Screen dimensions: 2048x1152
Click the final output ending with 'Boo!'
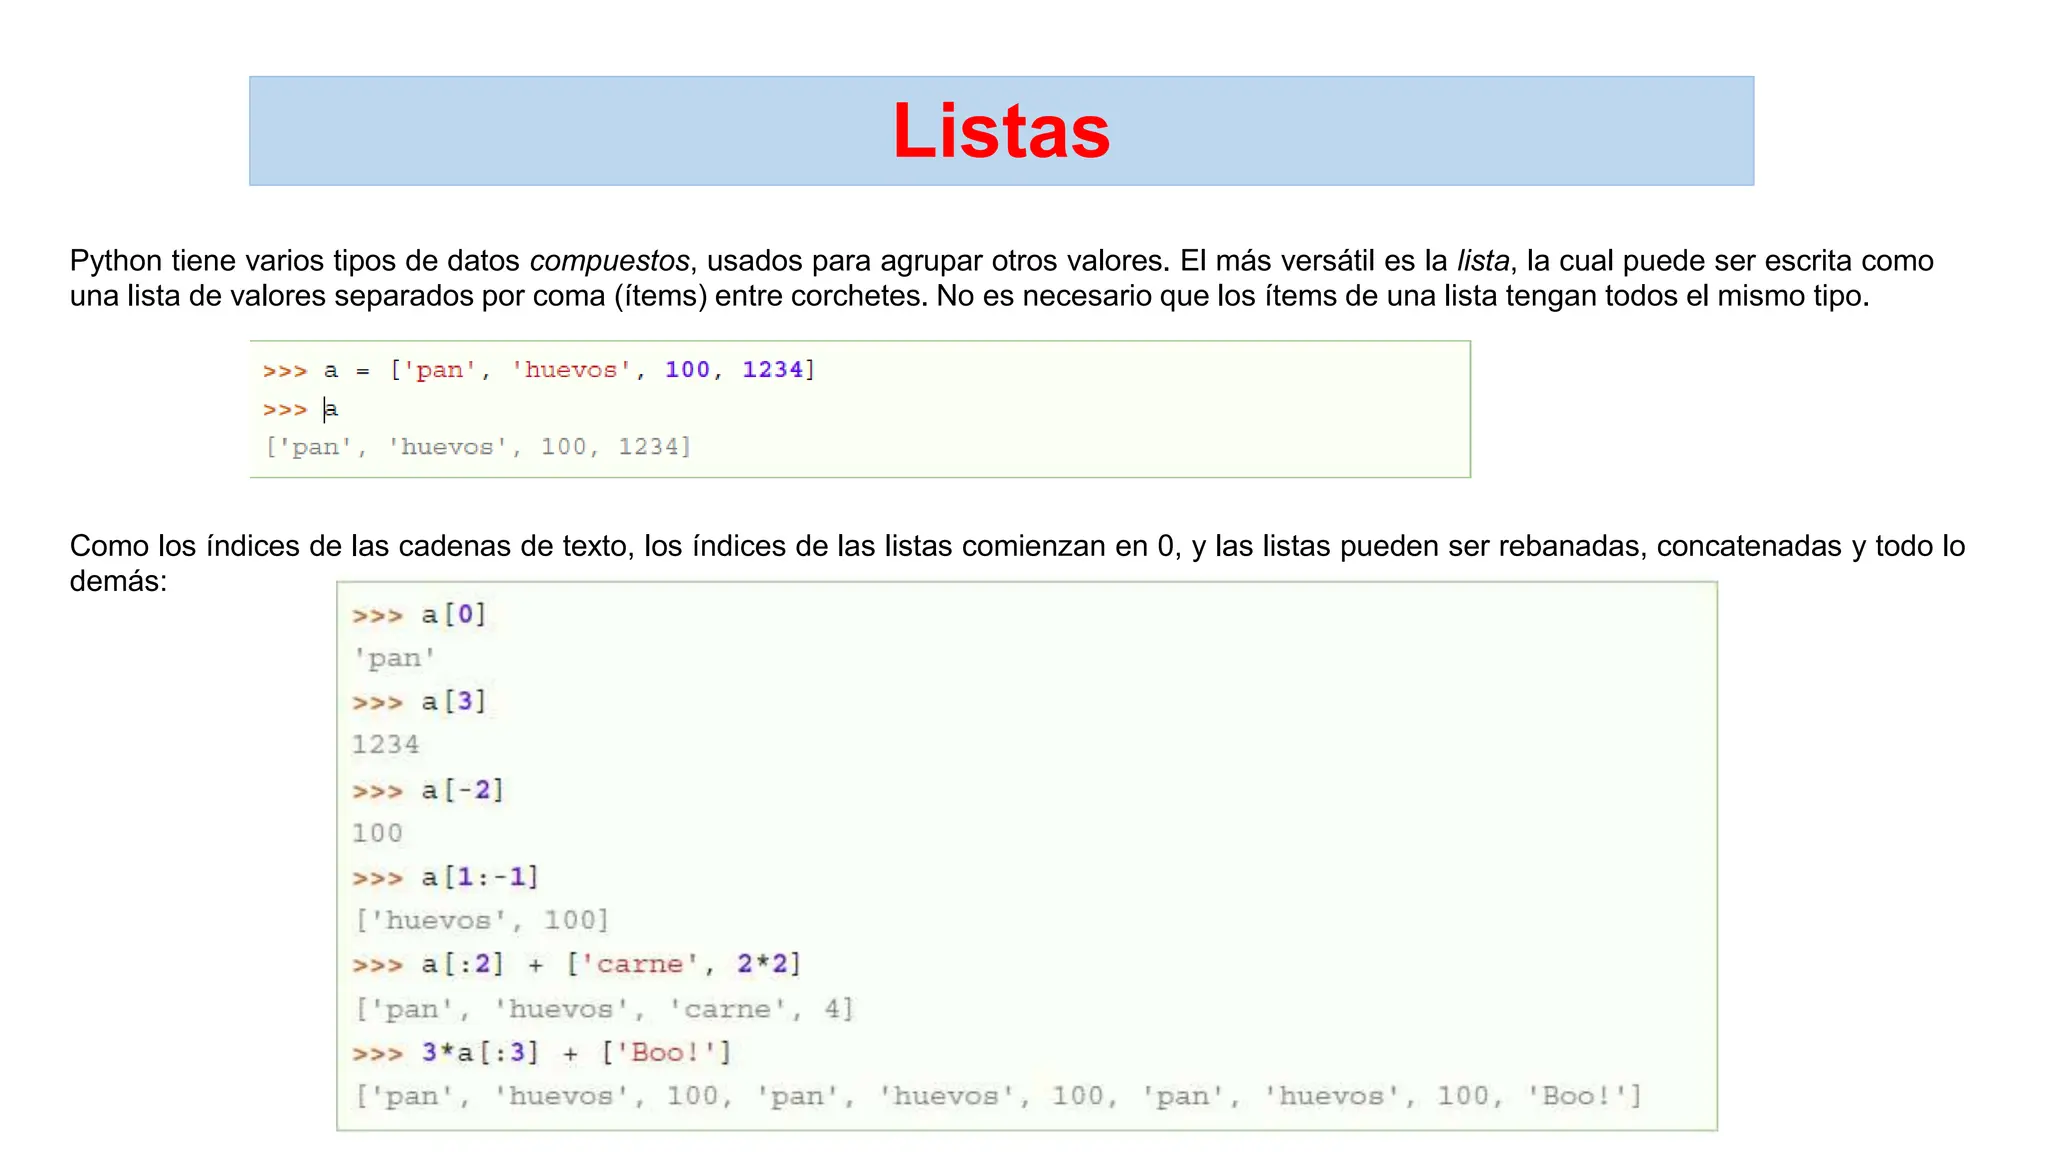tap(999, 1096)
